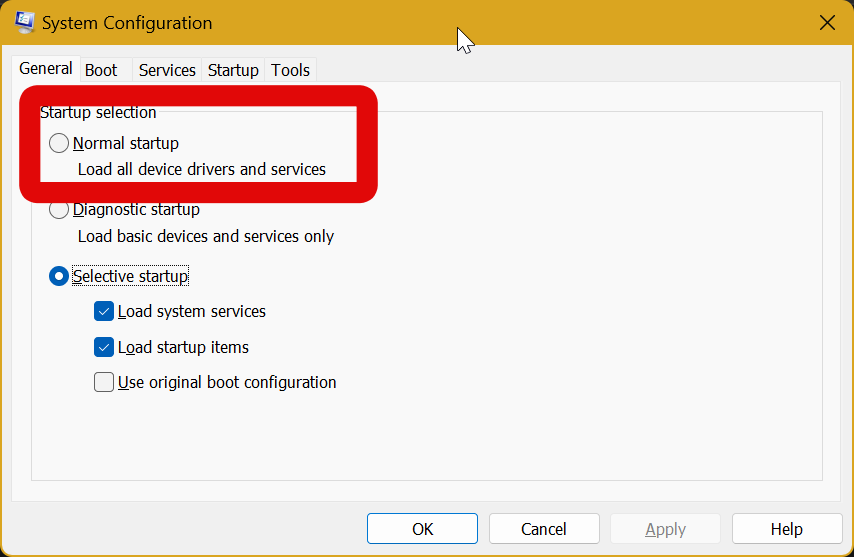Screen dimensions: 854x557
Task: Switch to the General tab
Action: pyautogui.click(x=46, y=69)
